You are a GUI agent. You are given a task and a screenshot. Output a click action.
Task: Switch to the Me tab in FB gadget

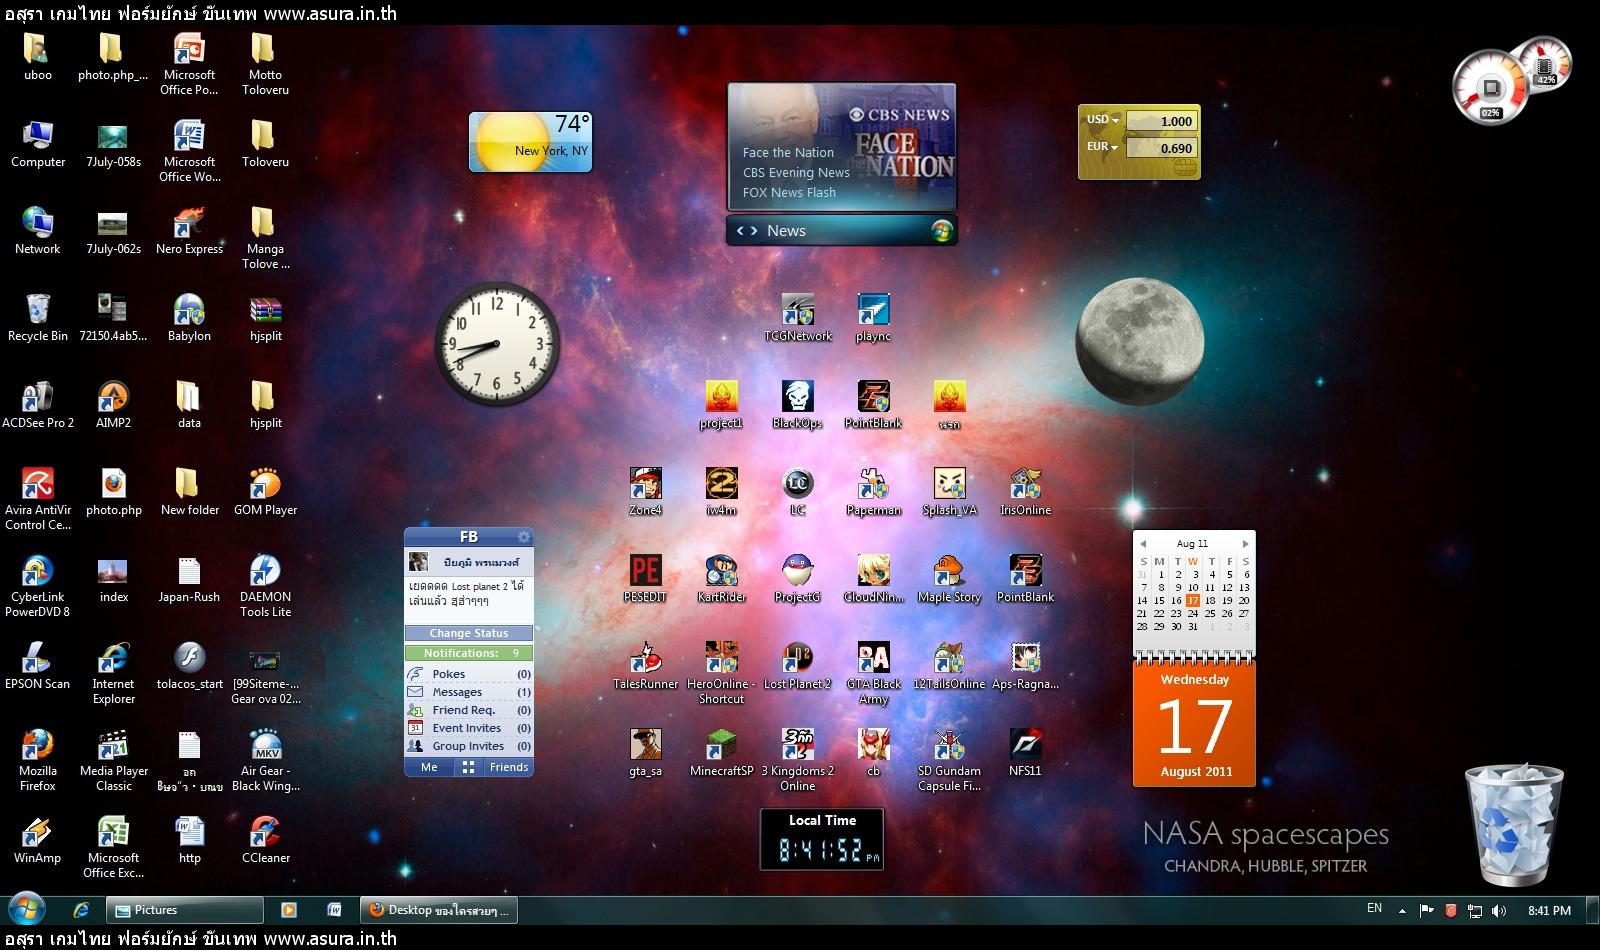(x=429, y=767)
